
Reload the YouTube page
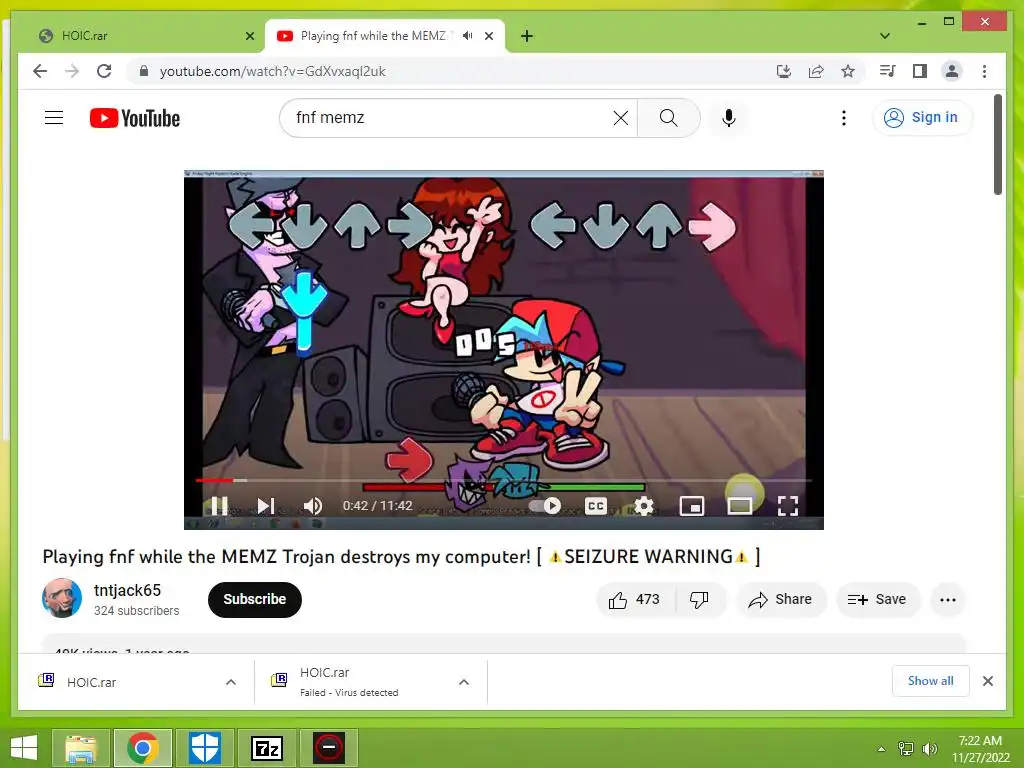pos(104,71)
